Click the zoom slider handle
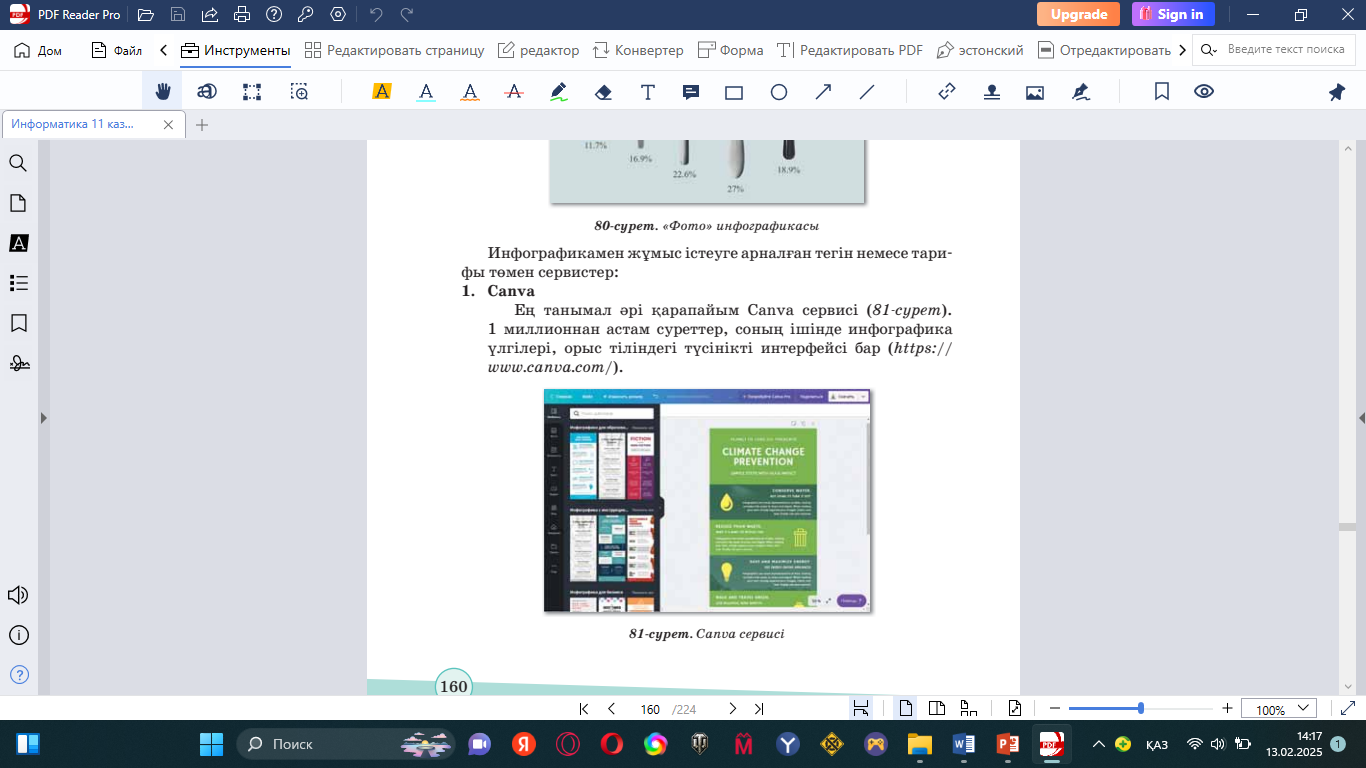 point(1141,708)
